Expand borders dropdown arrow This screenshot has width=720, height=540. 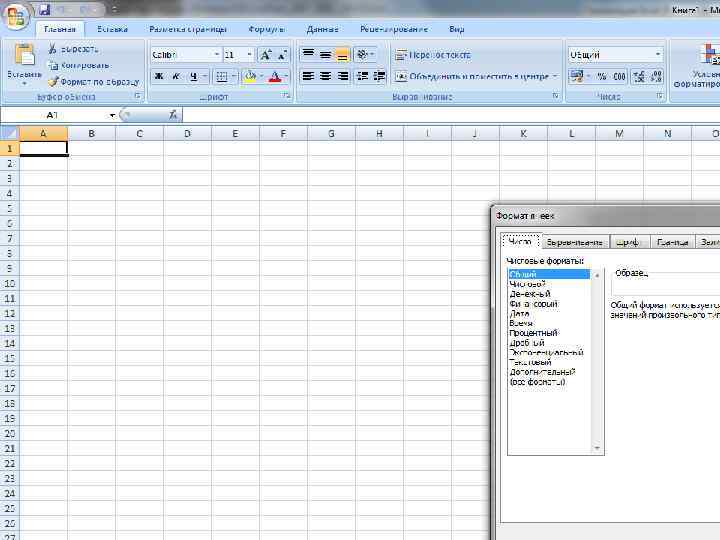pyautogui.click(x=234, y=76)
